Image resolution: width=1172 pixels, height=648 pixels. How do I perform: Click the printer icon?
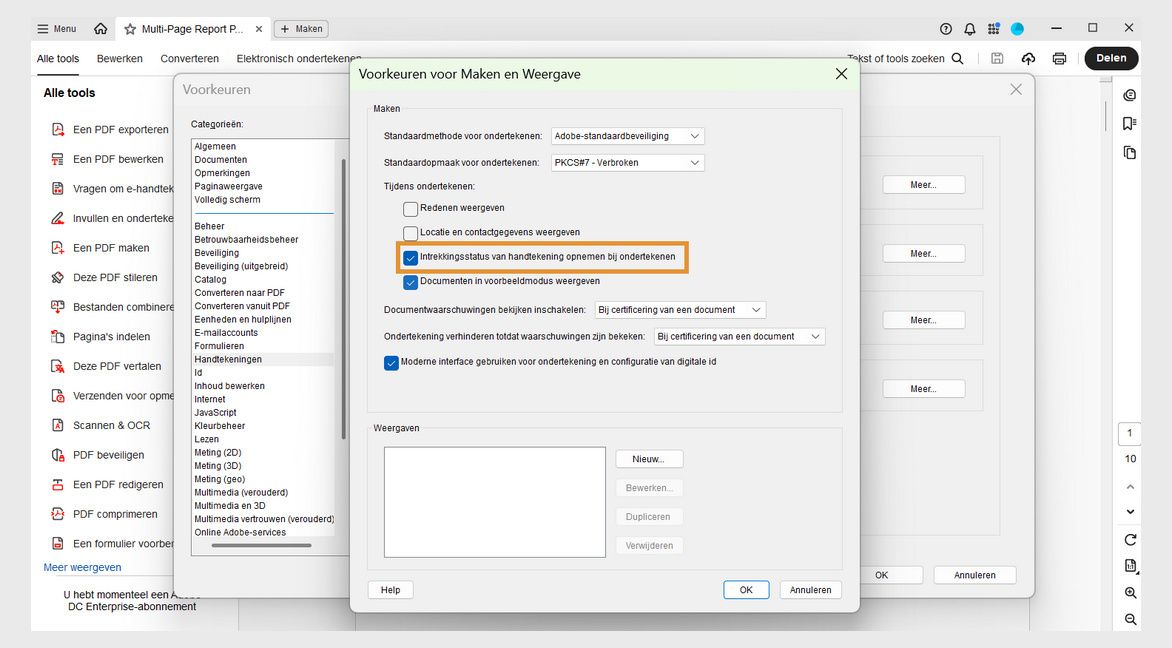[x=1059, y=58]
